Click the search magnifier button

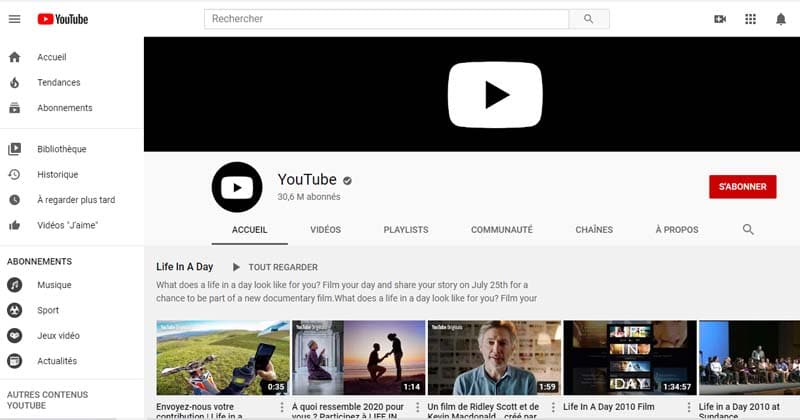pyautogui.click(x=589, y=19)
